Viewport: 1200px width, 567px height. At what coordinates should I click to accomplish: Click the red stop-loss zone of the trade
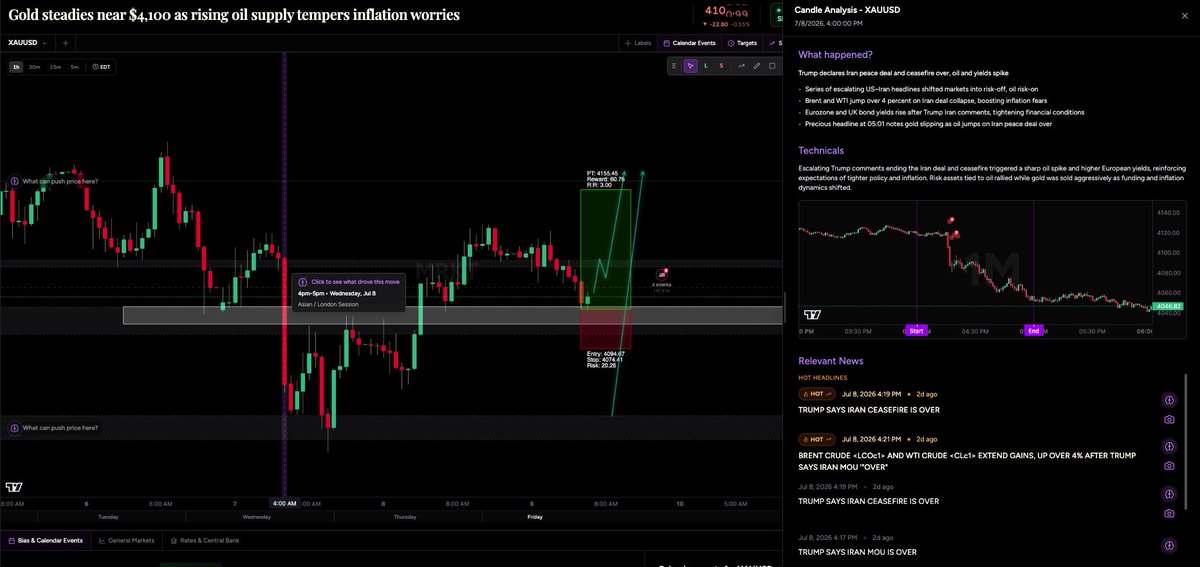pyautogui.click(x=605, y=329)
